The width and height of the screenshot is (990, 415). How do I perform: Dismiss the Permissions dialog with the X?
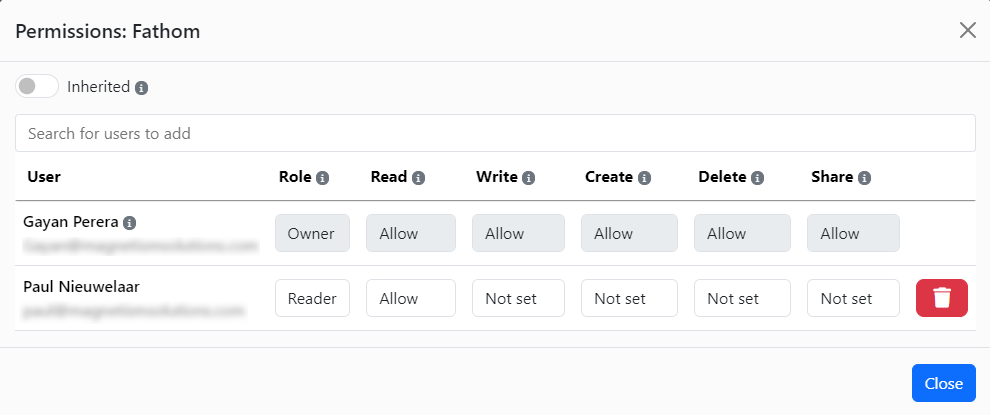pyautogui.click(x=967, y=30)
